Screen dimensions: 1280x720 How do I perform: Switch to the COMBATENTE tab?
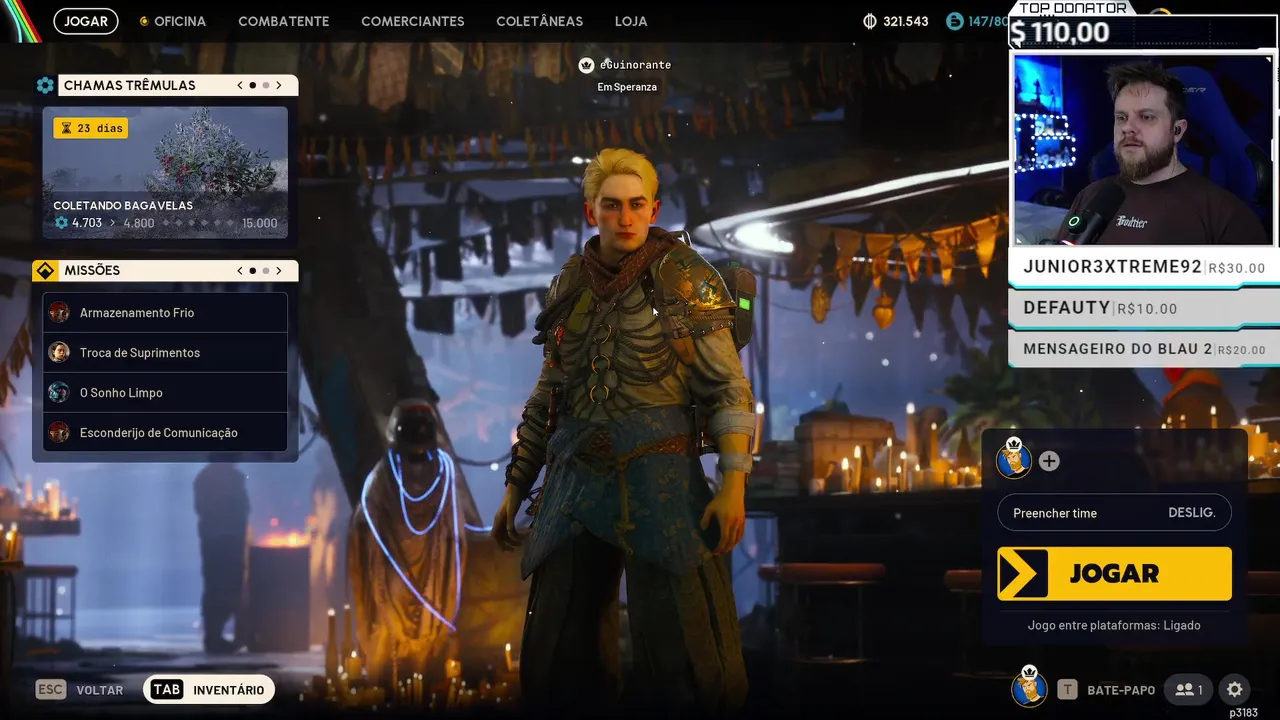pos(284,21)
